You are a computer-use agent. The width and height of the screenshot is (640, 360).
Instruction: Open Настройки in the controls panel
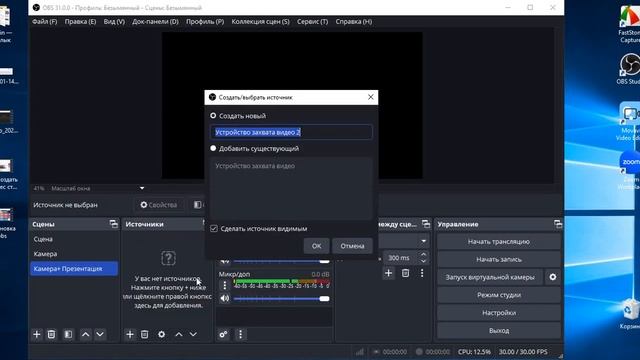pos(498,313)
